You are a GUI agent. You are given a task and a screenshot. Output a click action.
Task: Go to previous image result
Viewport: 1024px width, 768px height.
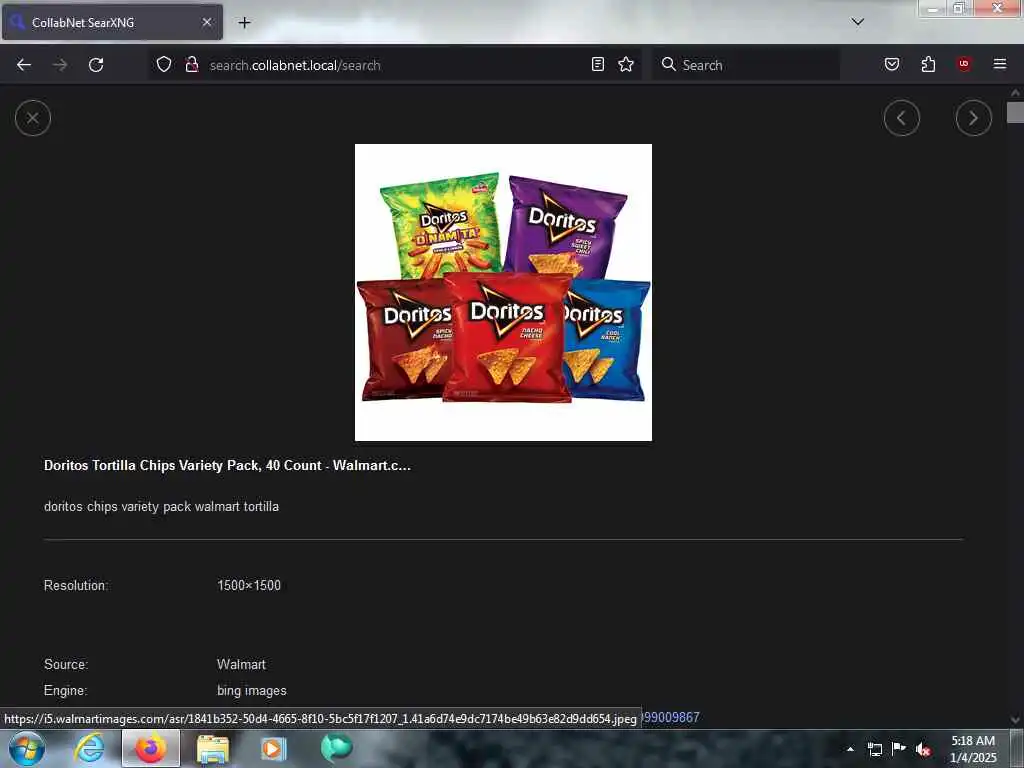coord(901,118)
